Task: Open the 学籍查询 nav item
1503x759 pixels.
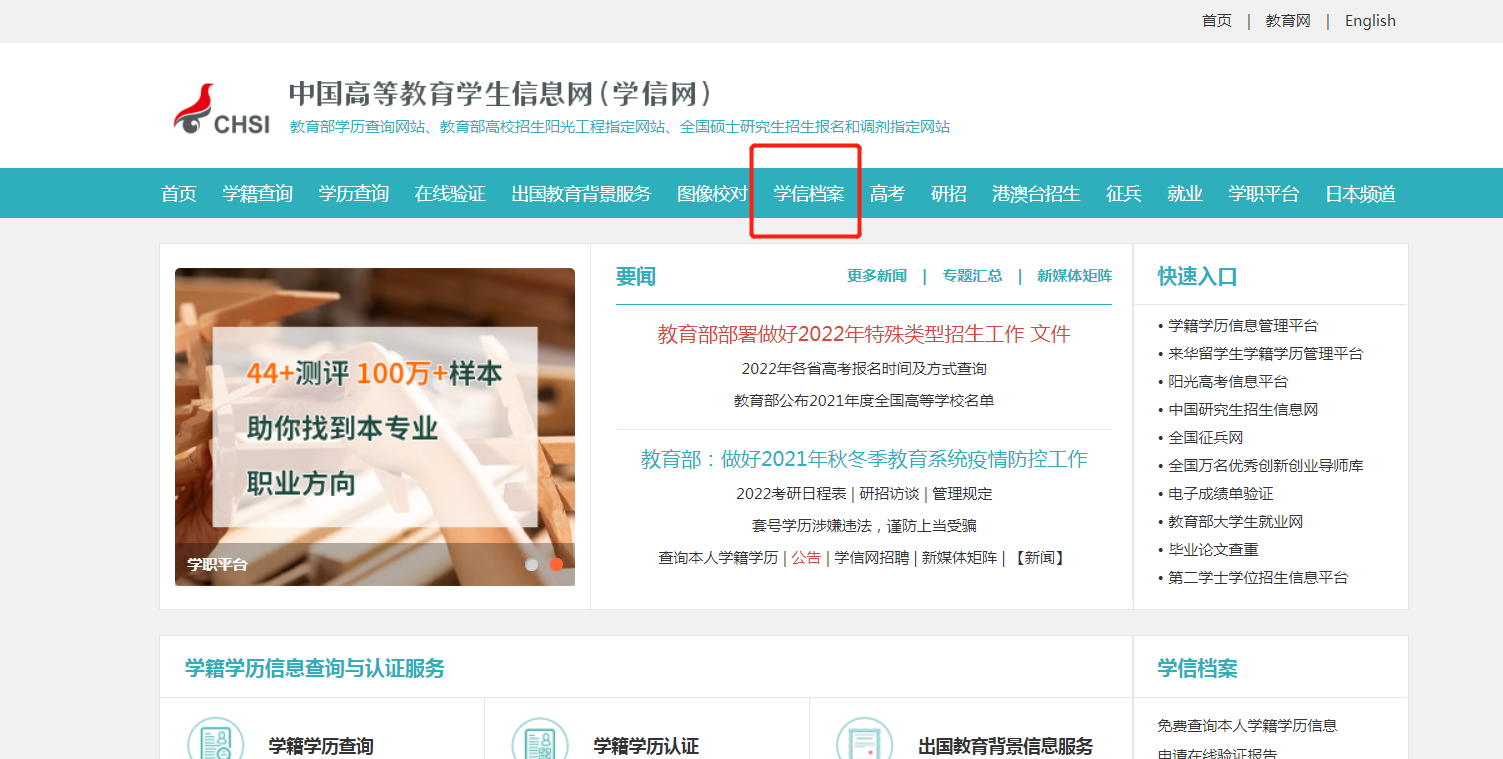Action: click(x=257, y=194)
